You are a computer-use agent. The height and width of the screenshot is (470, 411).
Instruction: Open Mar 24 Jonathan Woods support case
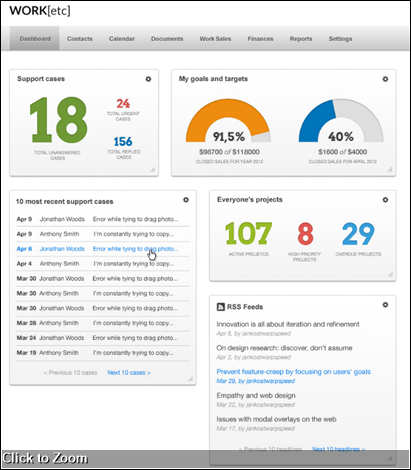[103, 338]
